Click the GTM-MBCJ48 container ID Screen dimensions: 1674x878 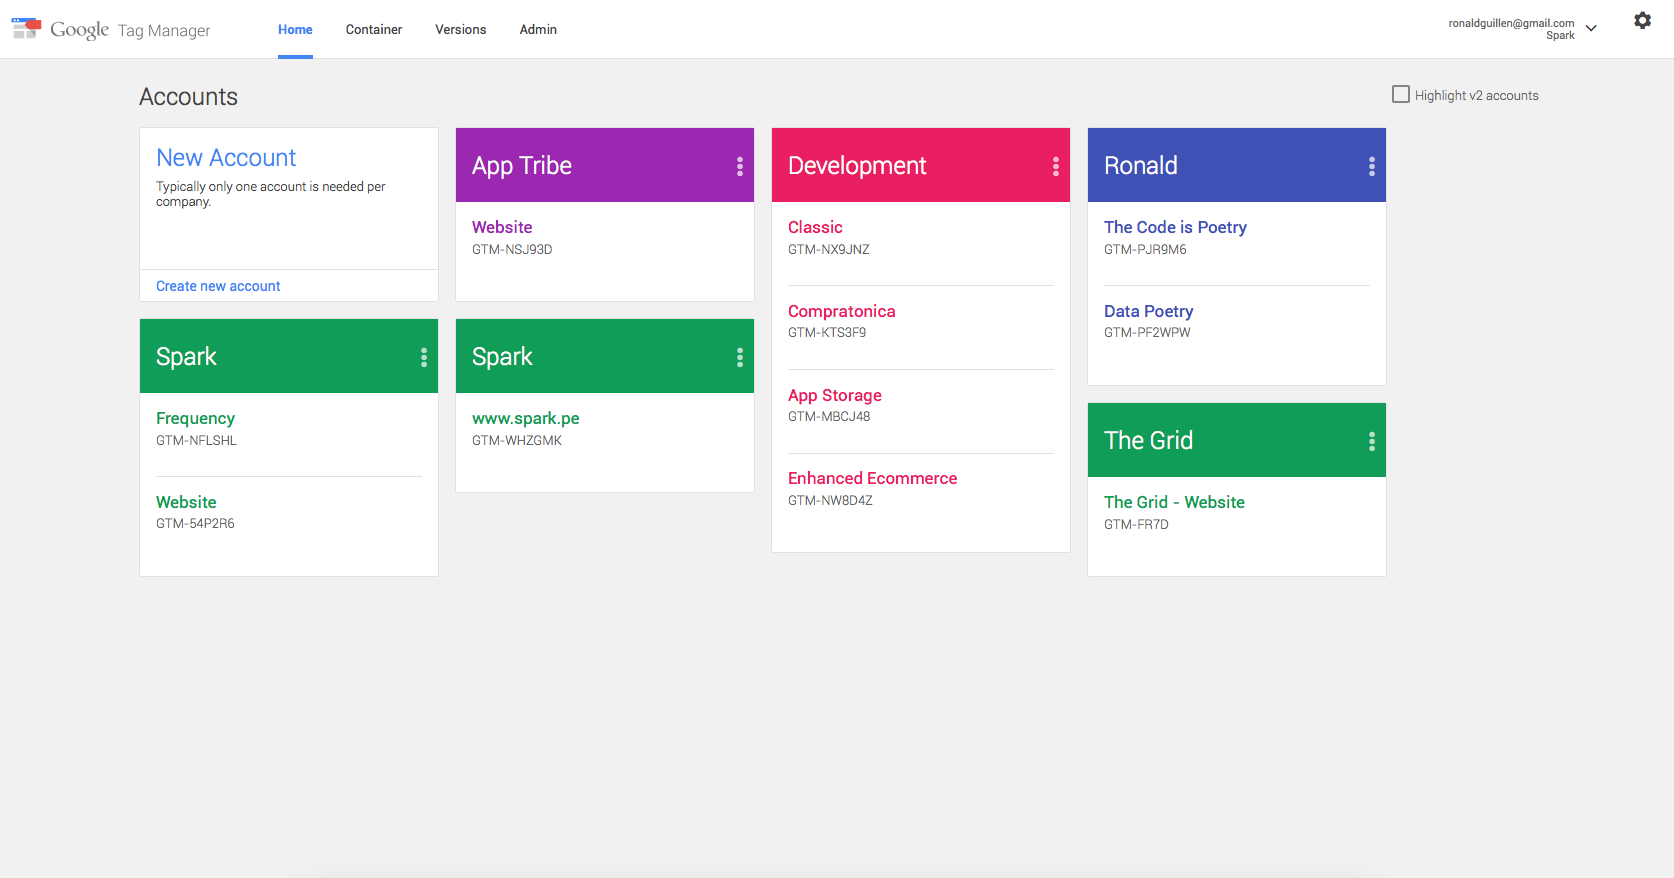coord(829,416)
